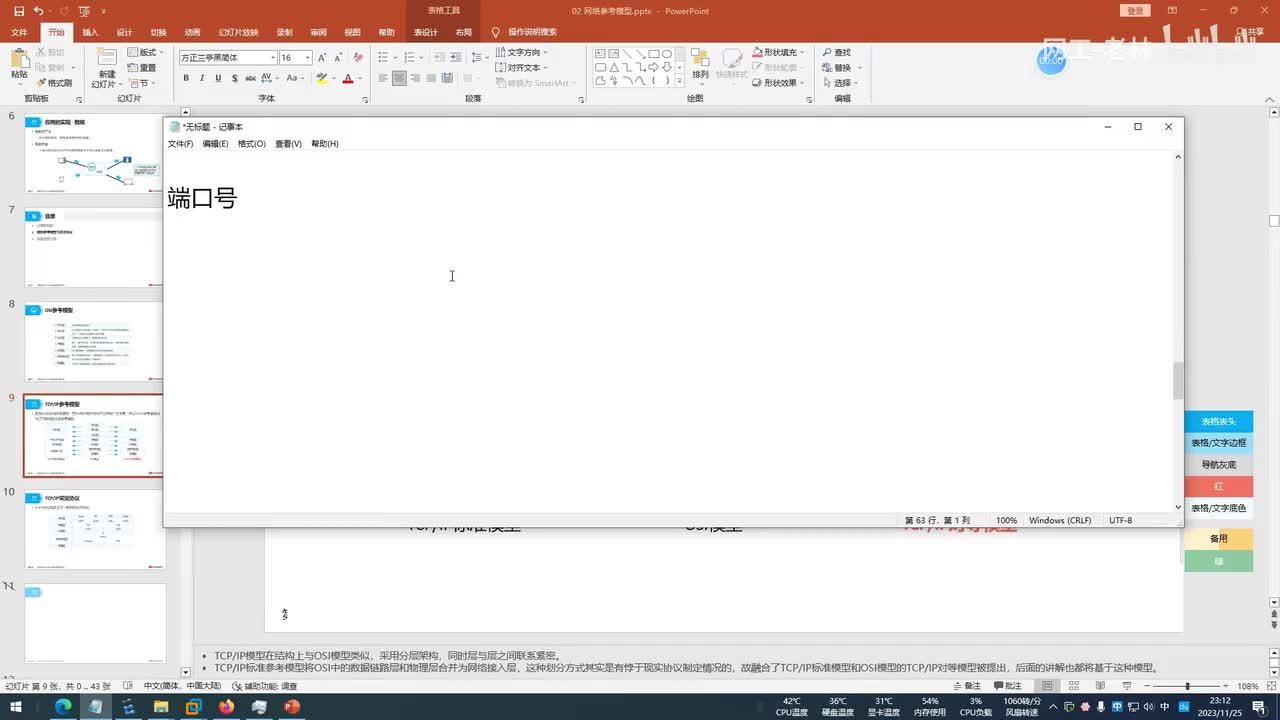Switch to the 幻灯片放映 slide show tab
The image size is (1280, 720).
238,32
